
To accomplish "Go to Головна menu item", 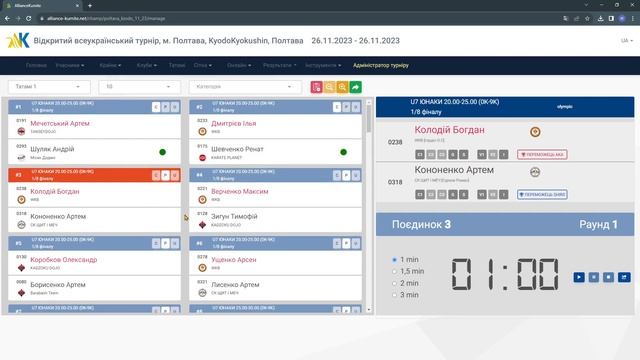I will (x=36, y=65).
